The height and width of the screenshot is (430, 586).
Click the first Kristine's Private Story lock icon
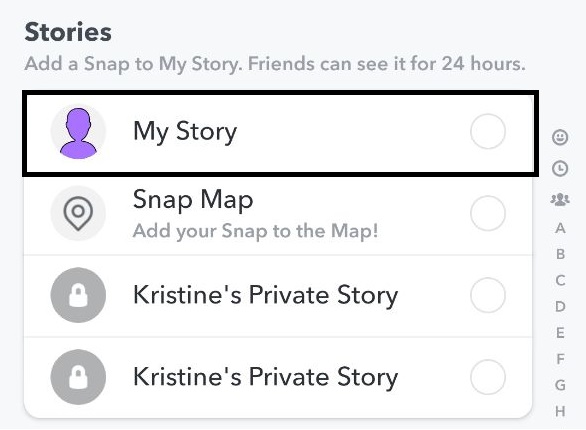(x=78, y=295)
